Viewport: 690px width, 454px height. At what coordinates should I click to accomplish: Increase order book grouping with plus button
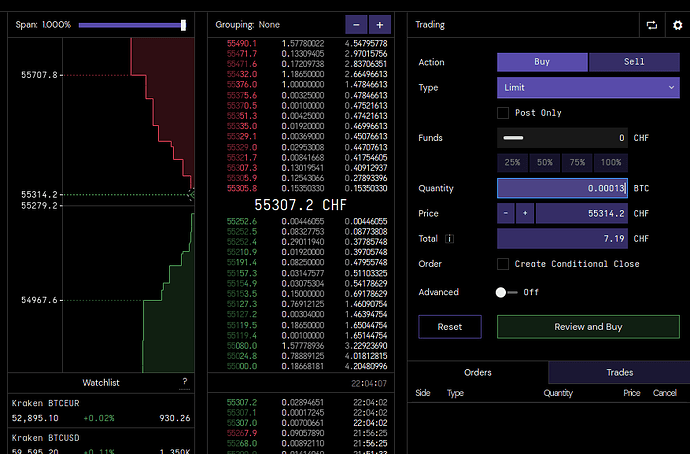point(380,24)
